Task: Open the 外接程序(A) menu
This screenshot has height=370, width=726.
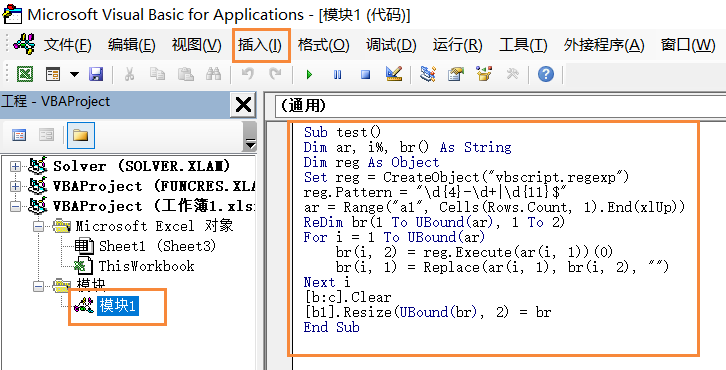Action: click(x=604, y=45)
